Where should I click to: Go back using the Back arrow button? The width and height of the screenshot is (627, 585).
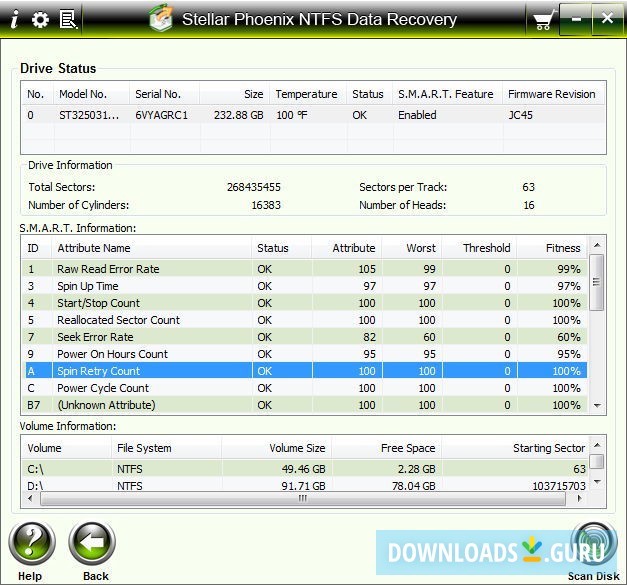(92, 543)
